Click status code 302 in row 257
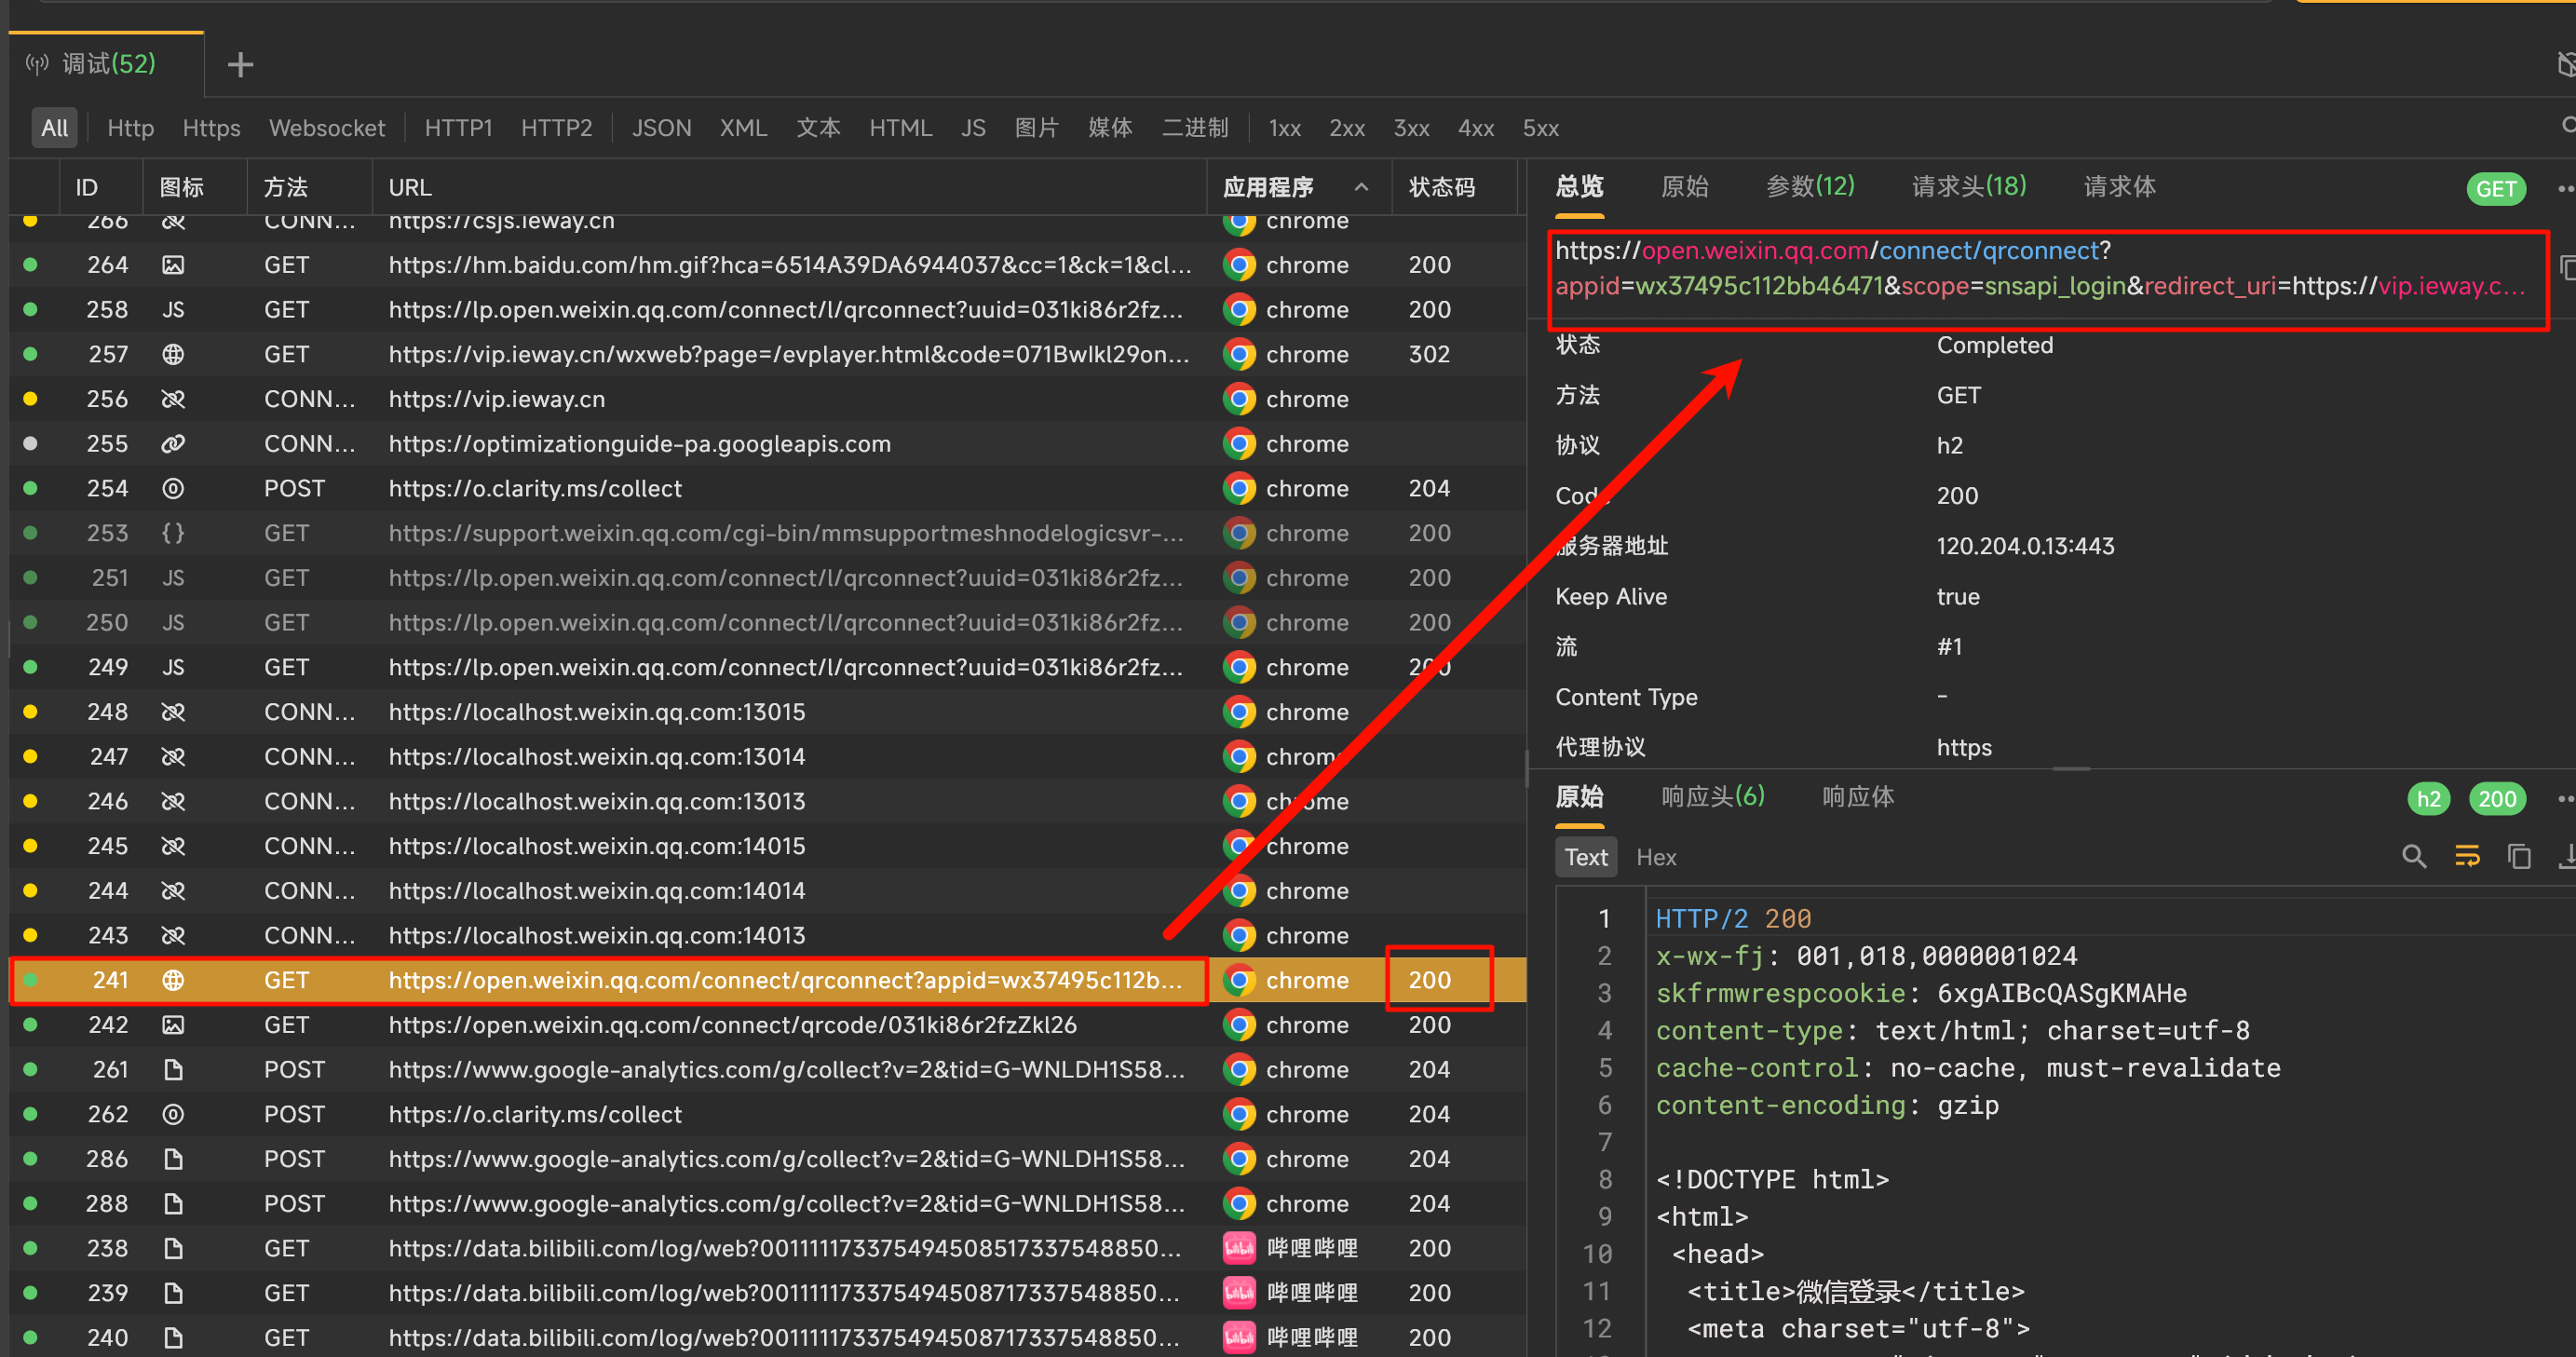The width and height of the screenshot is (2576, 1357). coord(1429,354)
